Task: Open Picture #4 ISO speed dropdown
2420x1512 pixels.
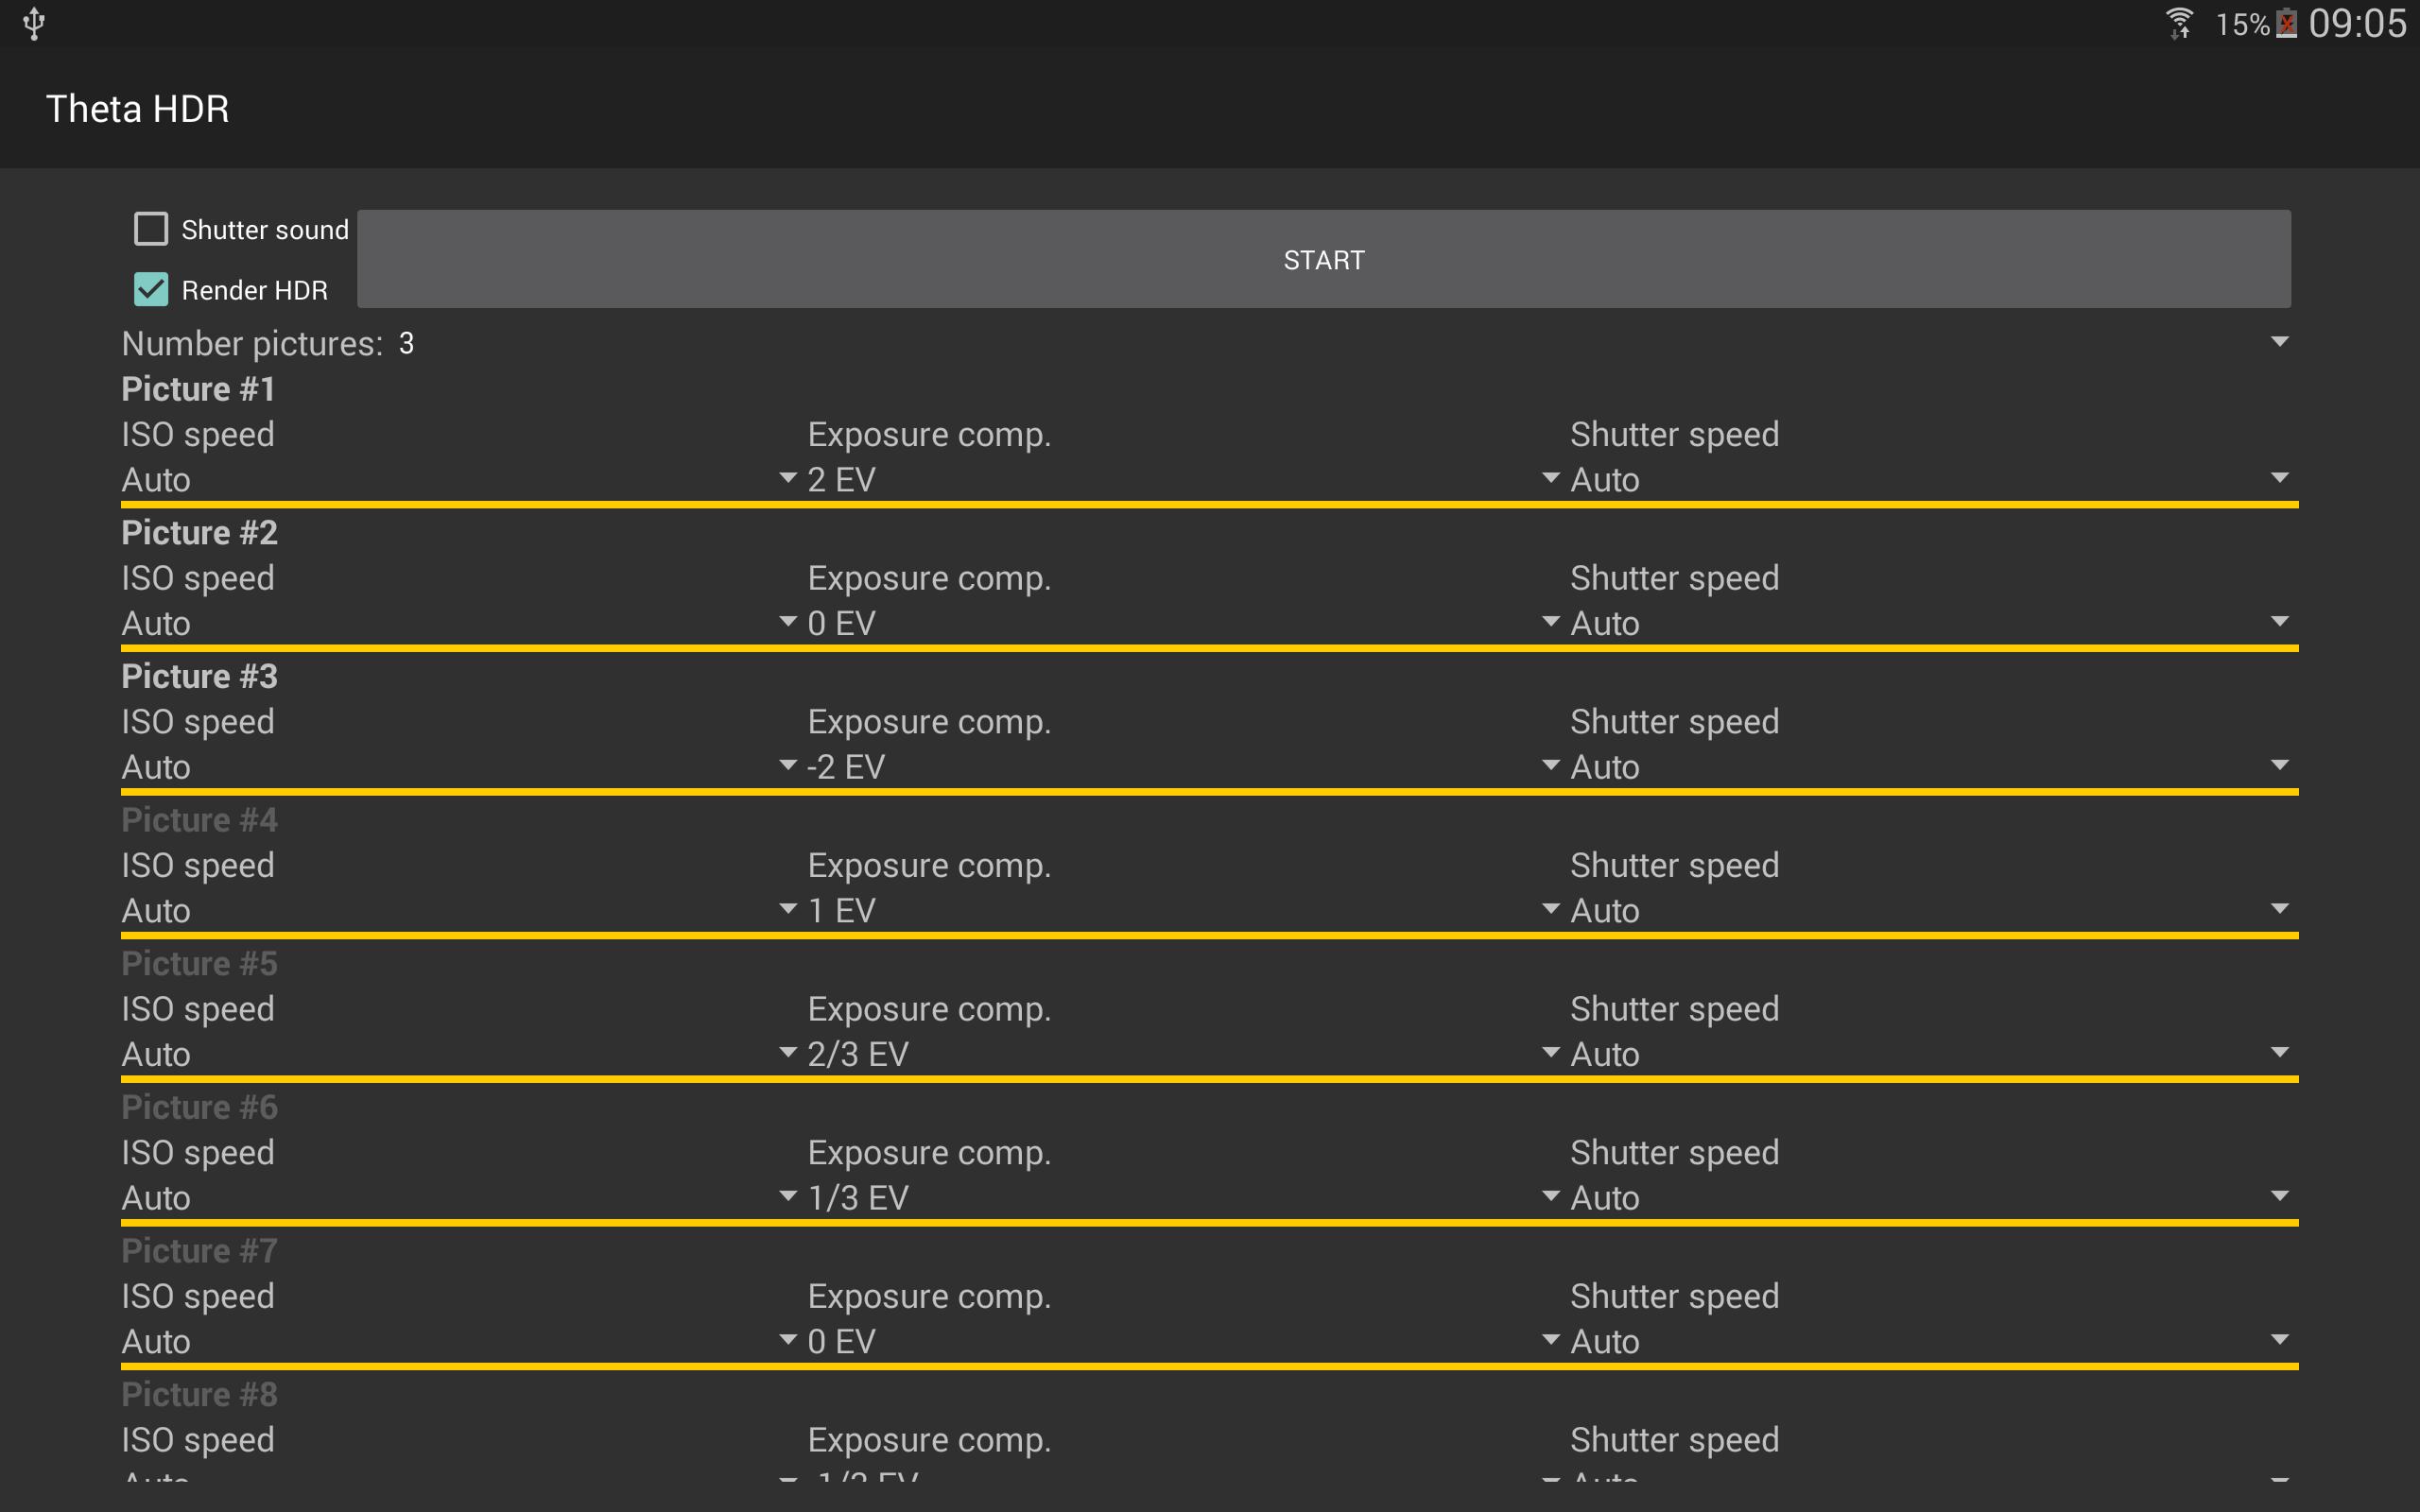Action: [x=460, y=911]
